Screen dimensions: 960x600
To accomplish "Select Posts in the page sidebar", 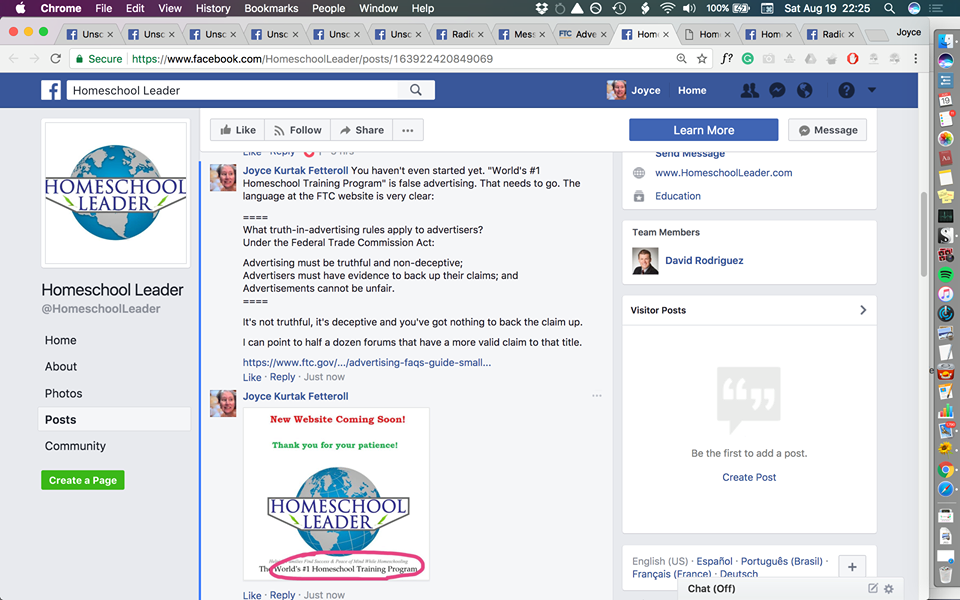I will tap(114, 419).
